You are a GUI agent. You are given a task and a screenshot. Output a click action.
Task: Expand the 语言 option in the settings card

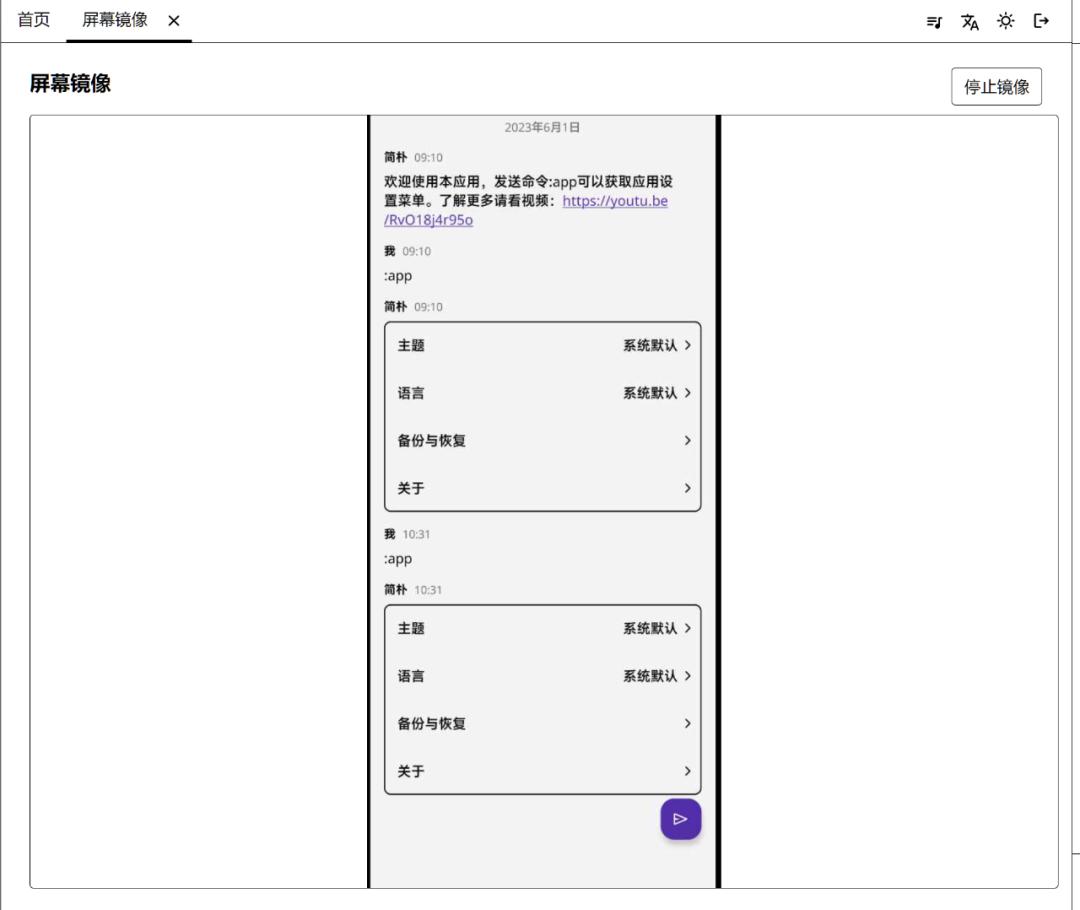click(543, 393)
